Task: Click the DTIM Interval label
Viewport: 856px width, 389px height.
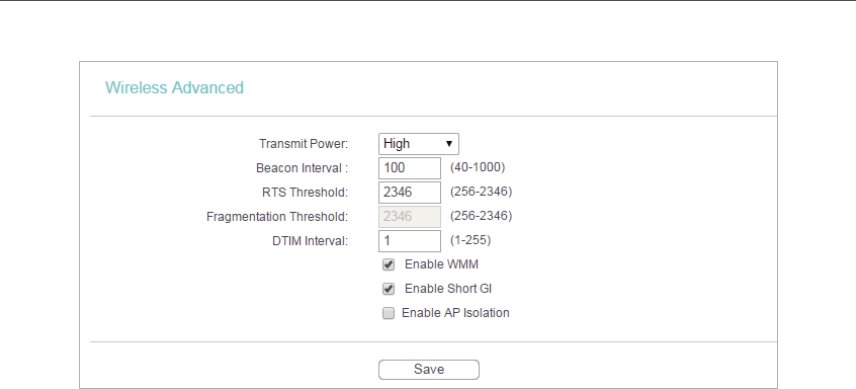Action: coord(310,241)
